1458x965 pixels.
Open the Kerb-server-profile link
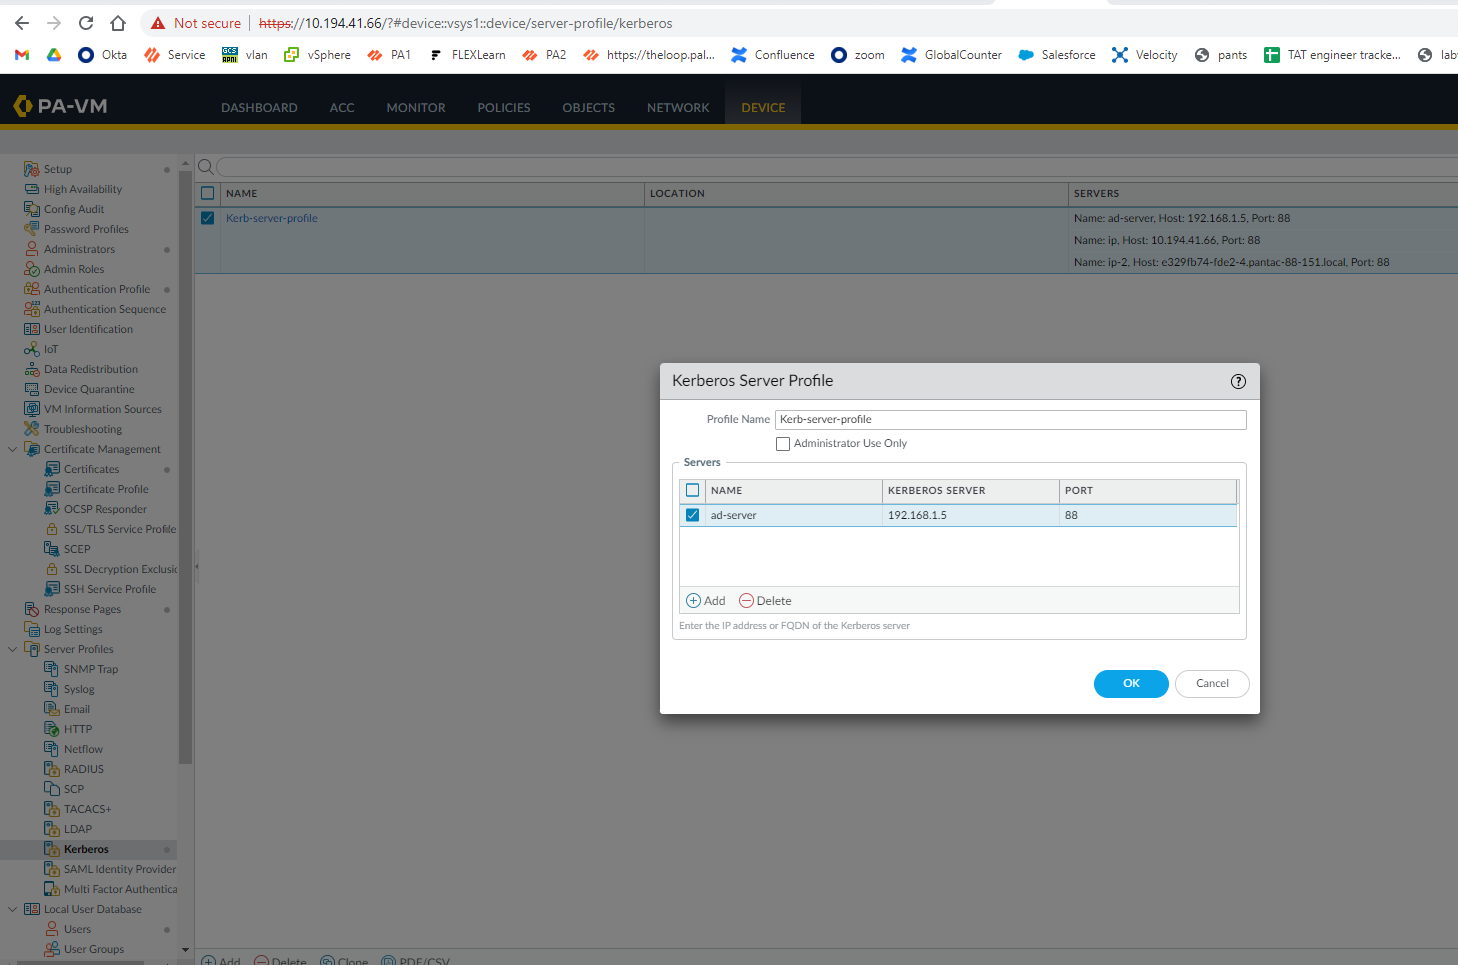click(272, 218)
